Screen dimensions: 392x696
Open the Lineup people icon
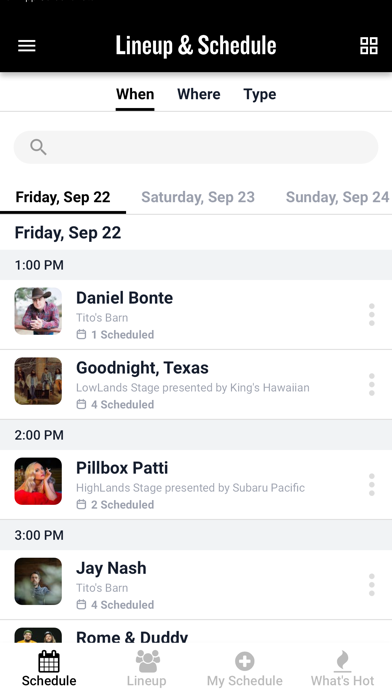(x=147, y=661)
